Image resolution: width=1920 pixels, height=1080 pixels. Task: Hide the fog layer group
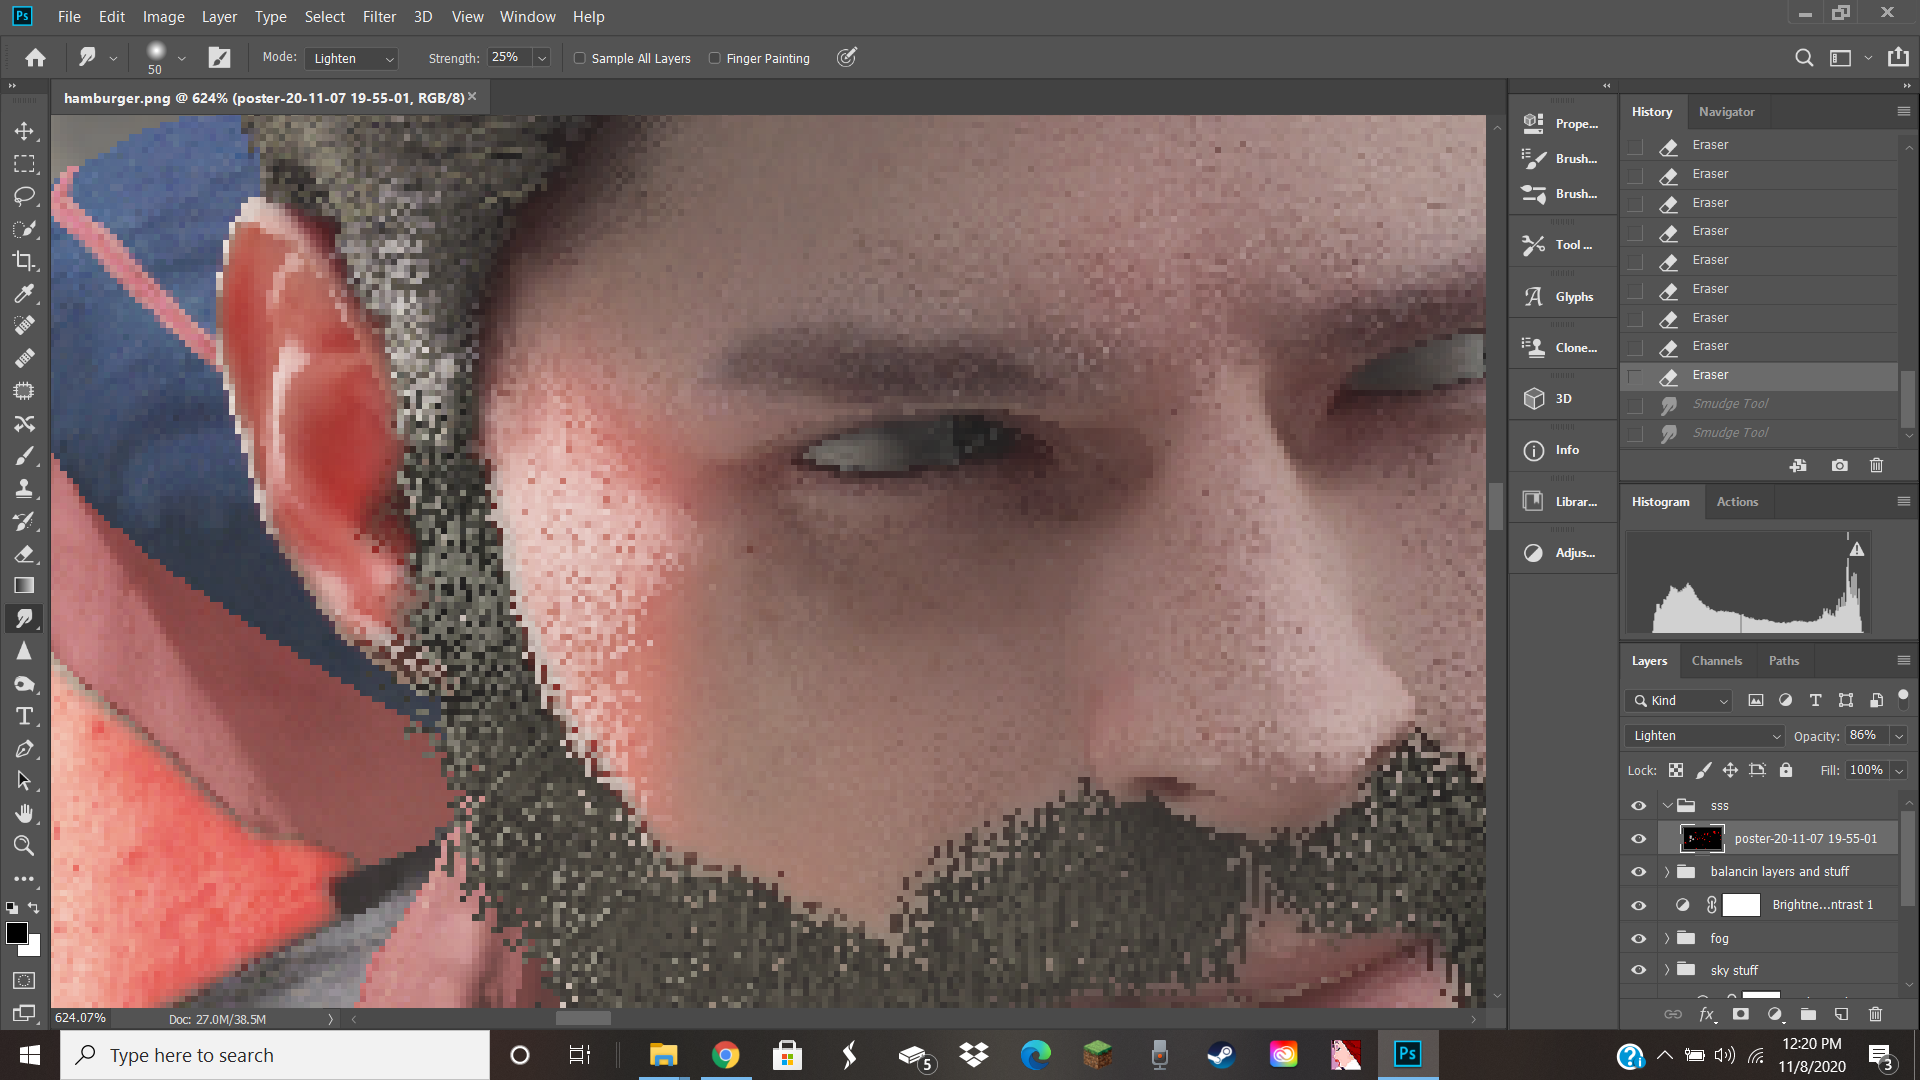tap(1638, 938)
